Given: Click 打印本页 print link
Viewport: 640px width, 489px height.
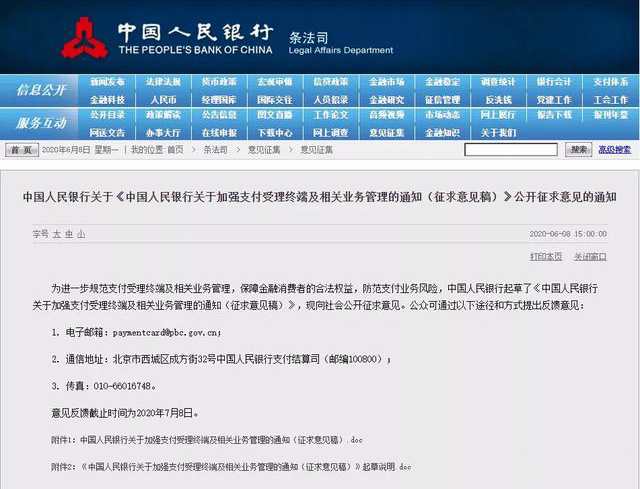Looking at the screenshot, I should 546,256.
